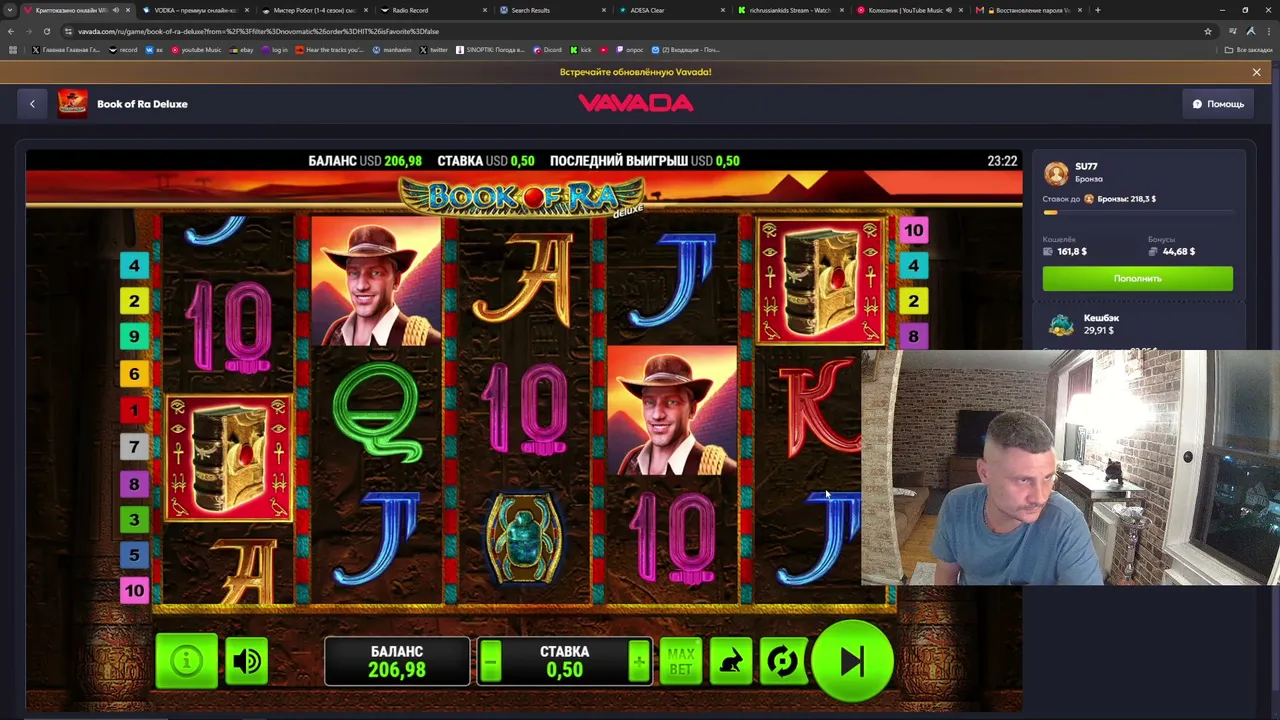
Task: Click the 23:22 clock in the game
Action: point(1002,161)
